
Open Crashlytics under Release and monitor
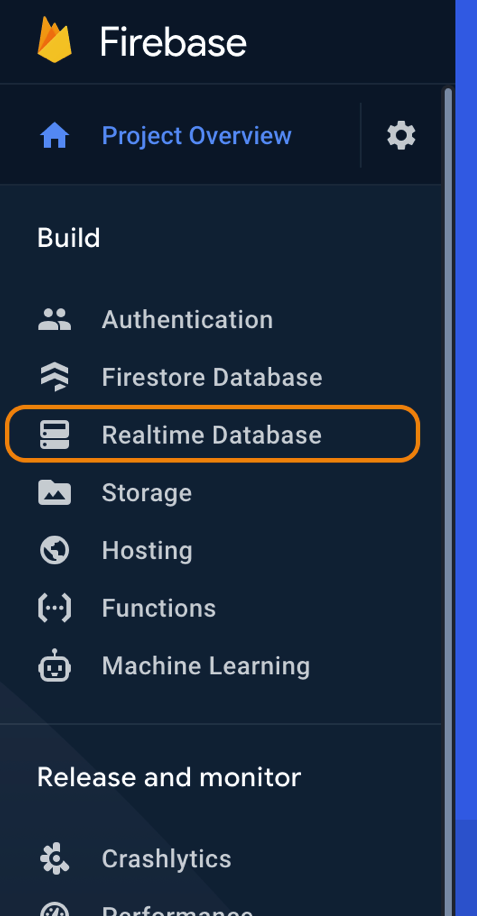(x=166, y=859)
